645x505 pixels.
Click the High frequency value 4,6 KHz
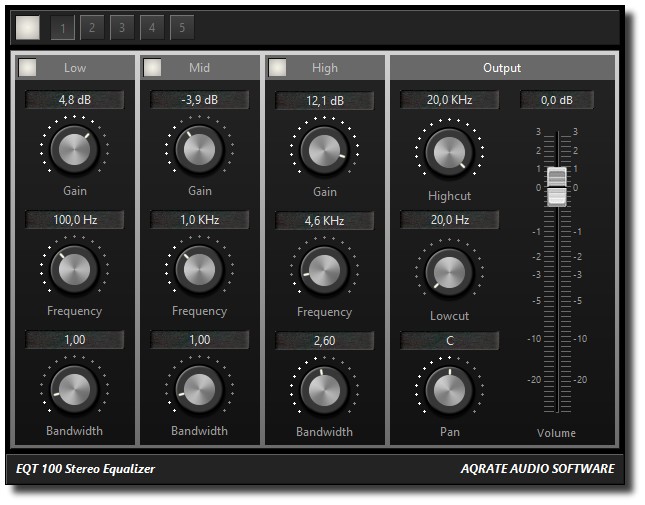point(325,221)
